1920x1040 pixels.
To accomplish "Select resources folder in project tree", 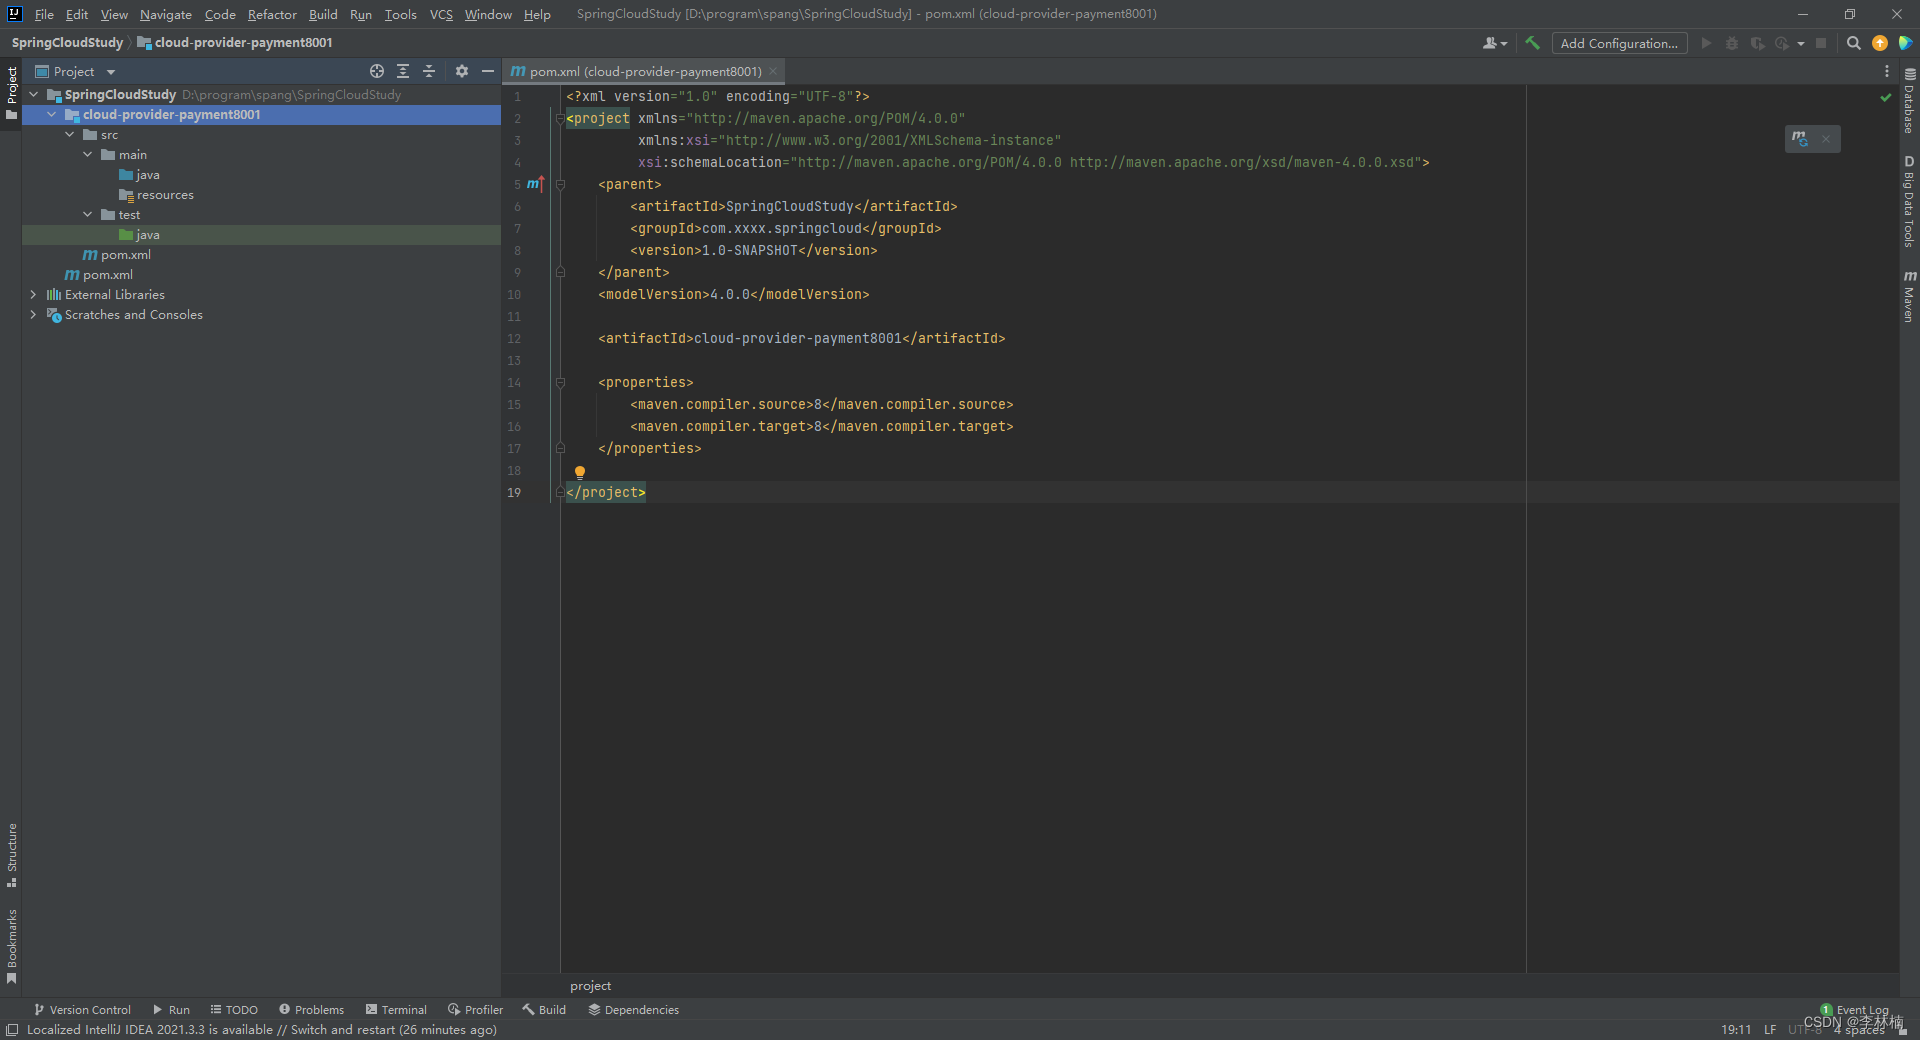I will point(165,194).
